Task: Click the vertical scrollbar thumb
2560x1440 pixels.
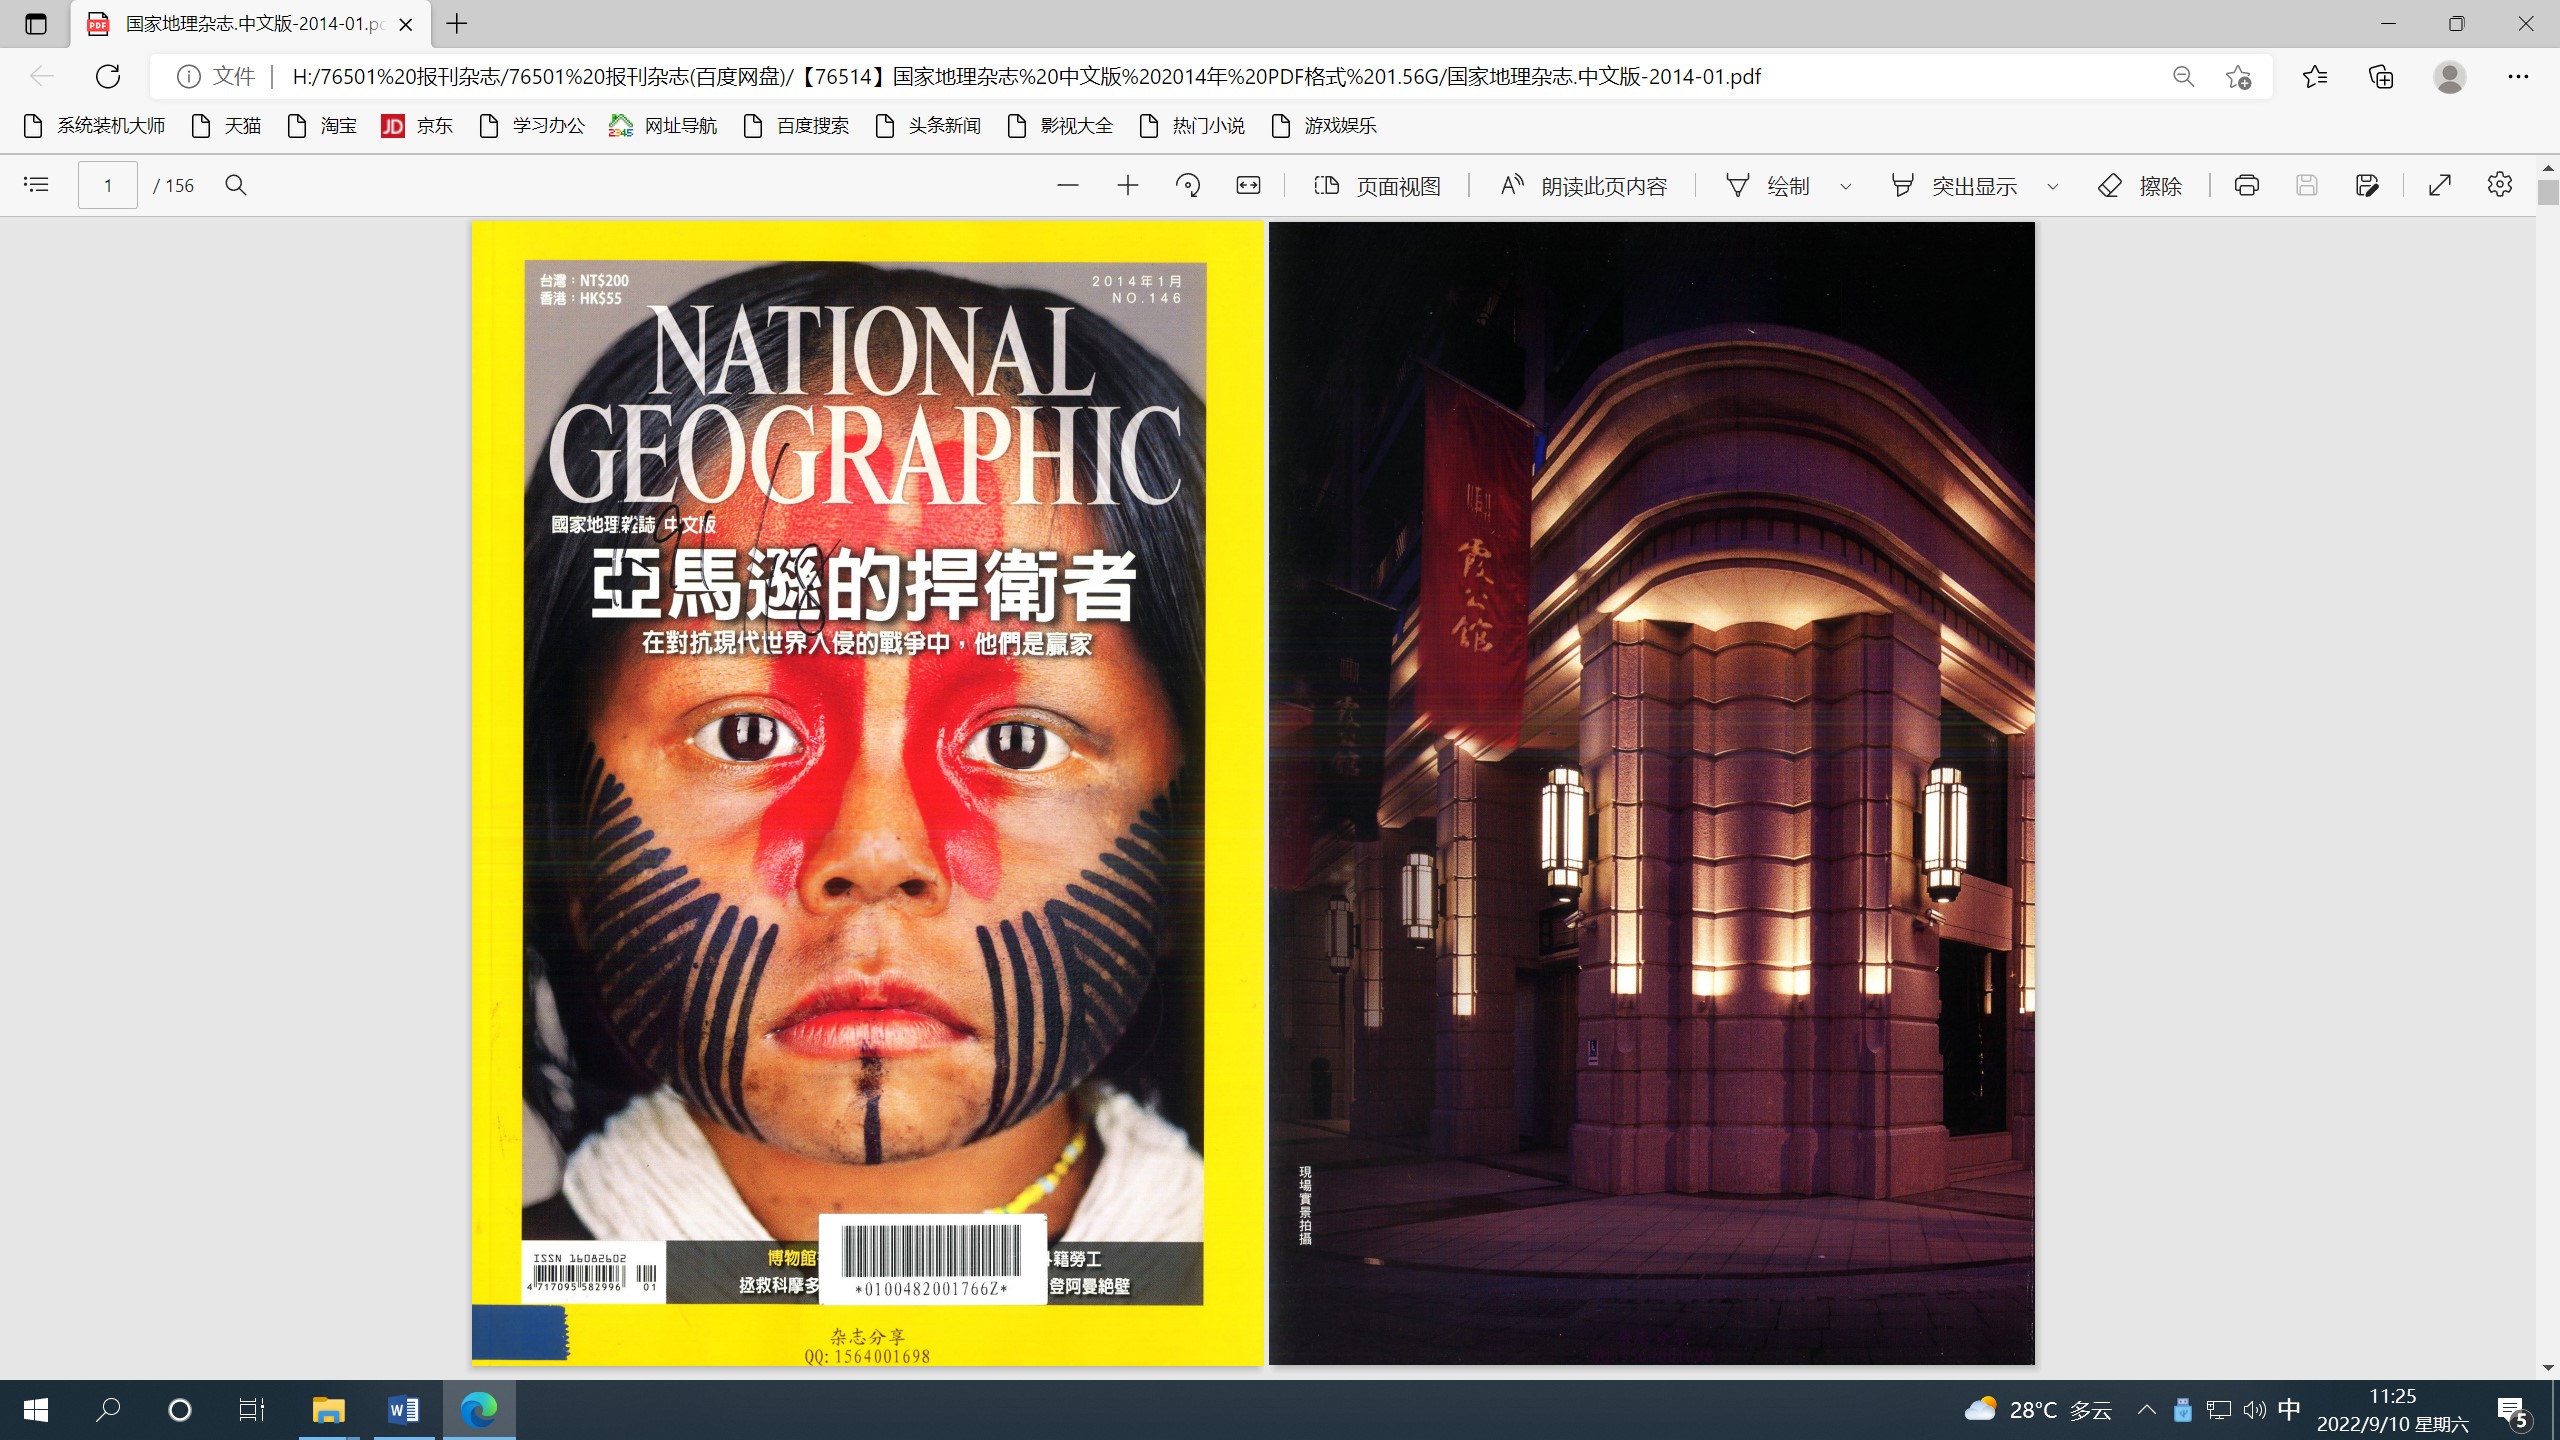Action: (x=2547, y=192)
